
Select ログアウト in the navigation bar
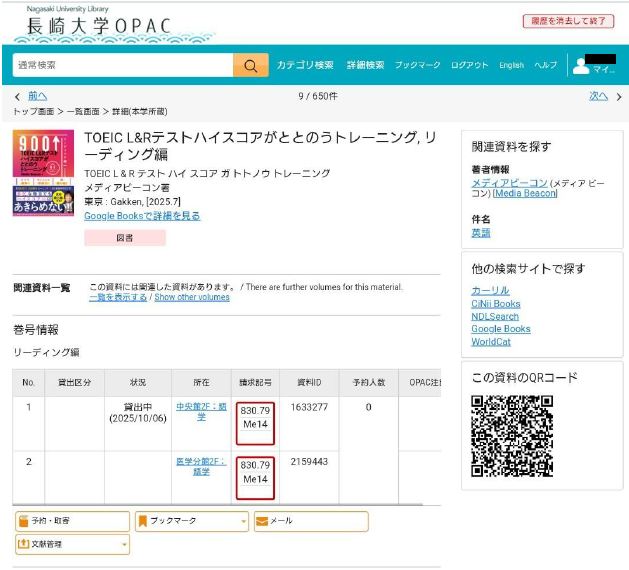(x=469, y=65)
